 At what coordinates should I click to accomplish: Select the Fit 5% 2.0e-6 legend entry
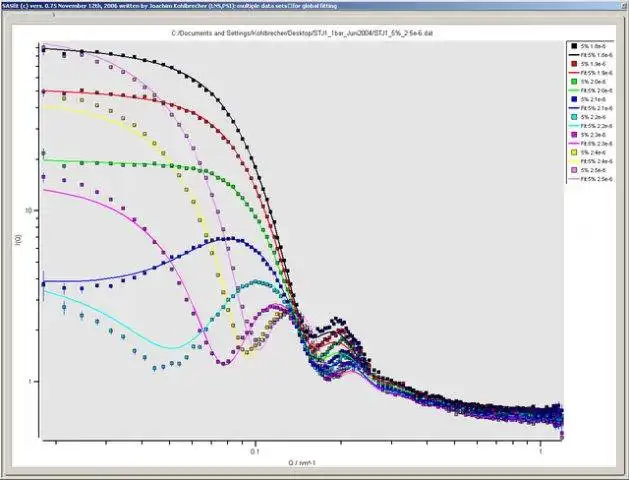[590, 90]
